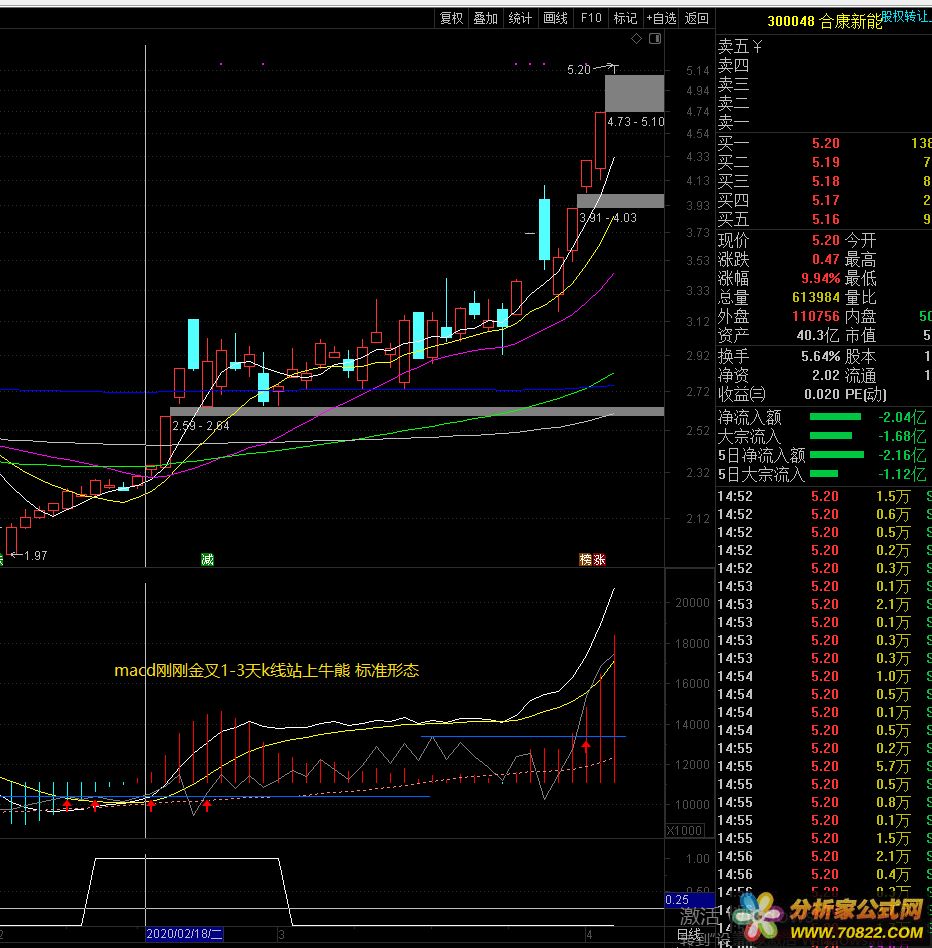932x948 pixels.
Task: Click the diamond icon above the chart
Action: 636,39
